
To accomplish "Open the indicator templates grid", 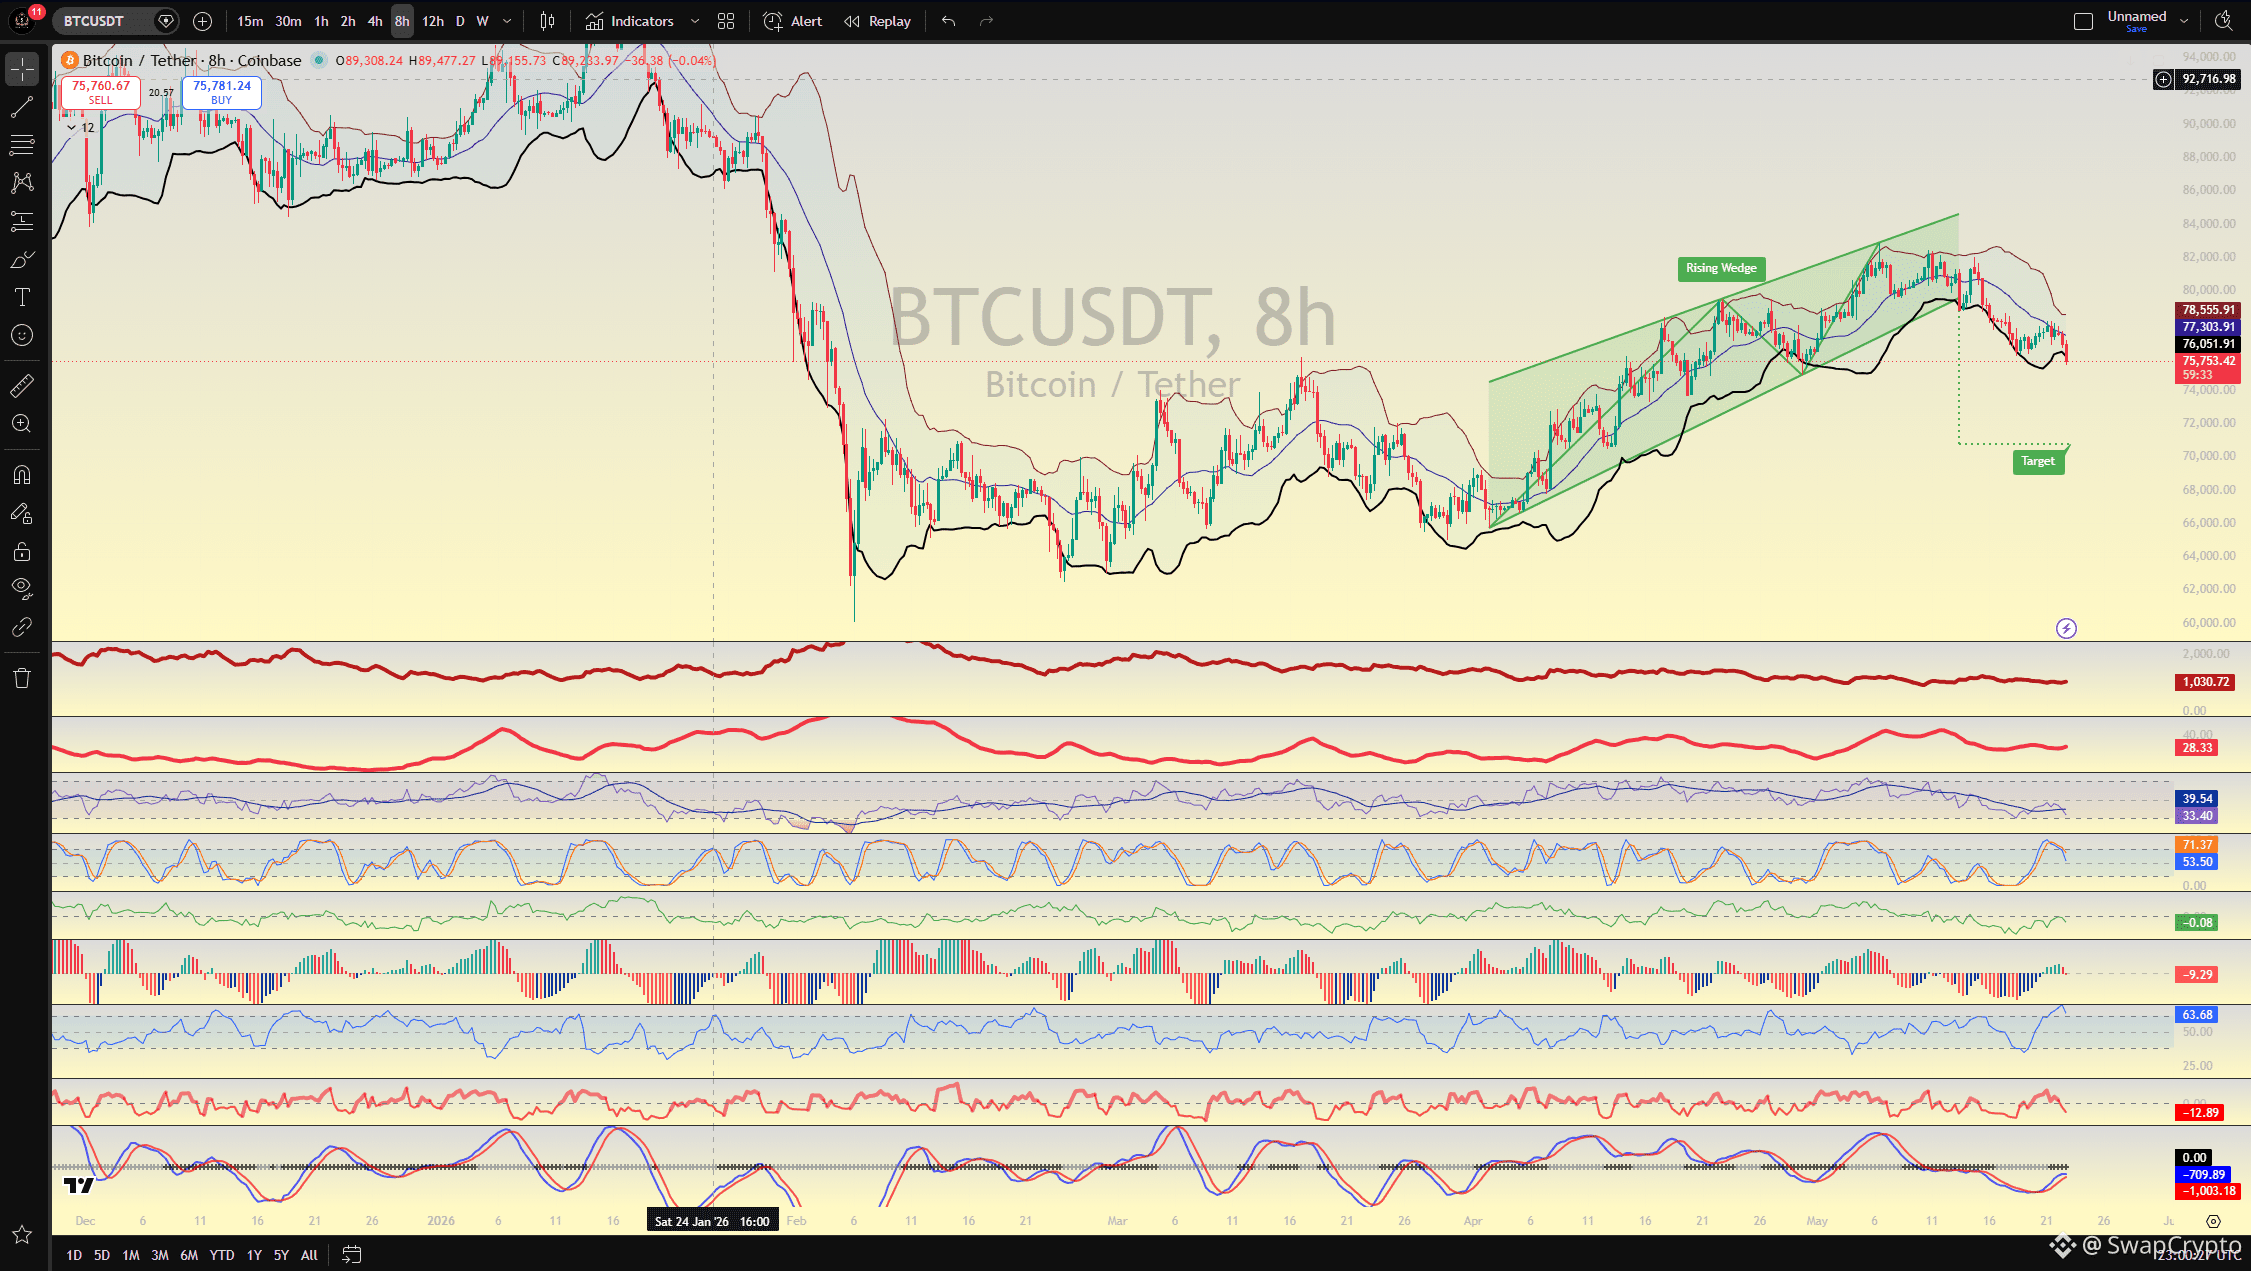I will click(726, 21).
